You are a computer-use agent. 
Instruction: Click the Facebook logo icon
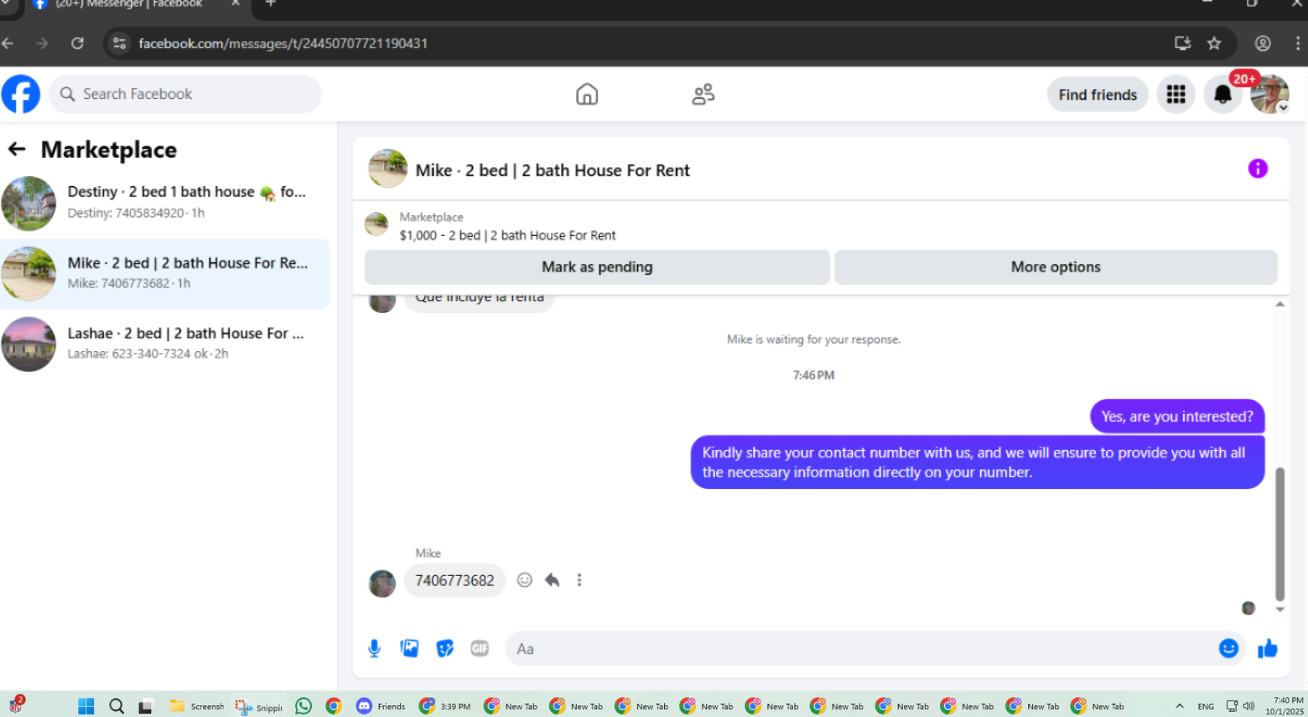point(21,94)
